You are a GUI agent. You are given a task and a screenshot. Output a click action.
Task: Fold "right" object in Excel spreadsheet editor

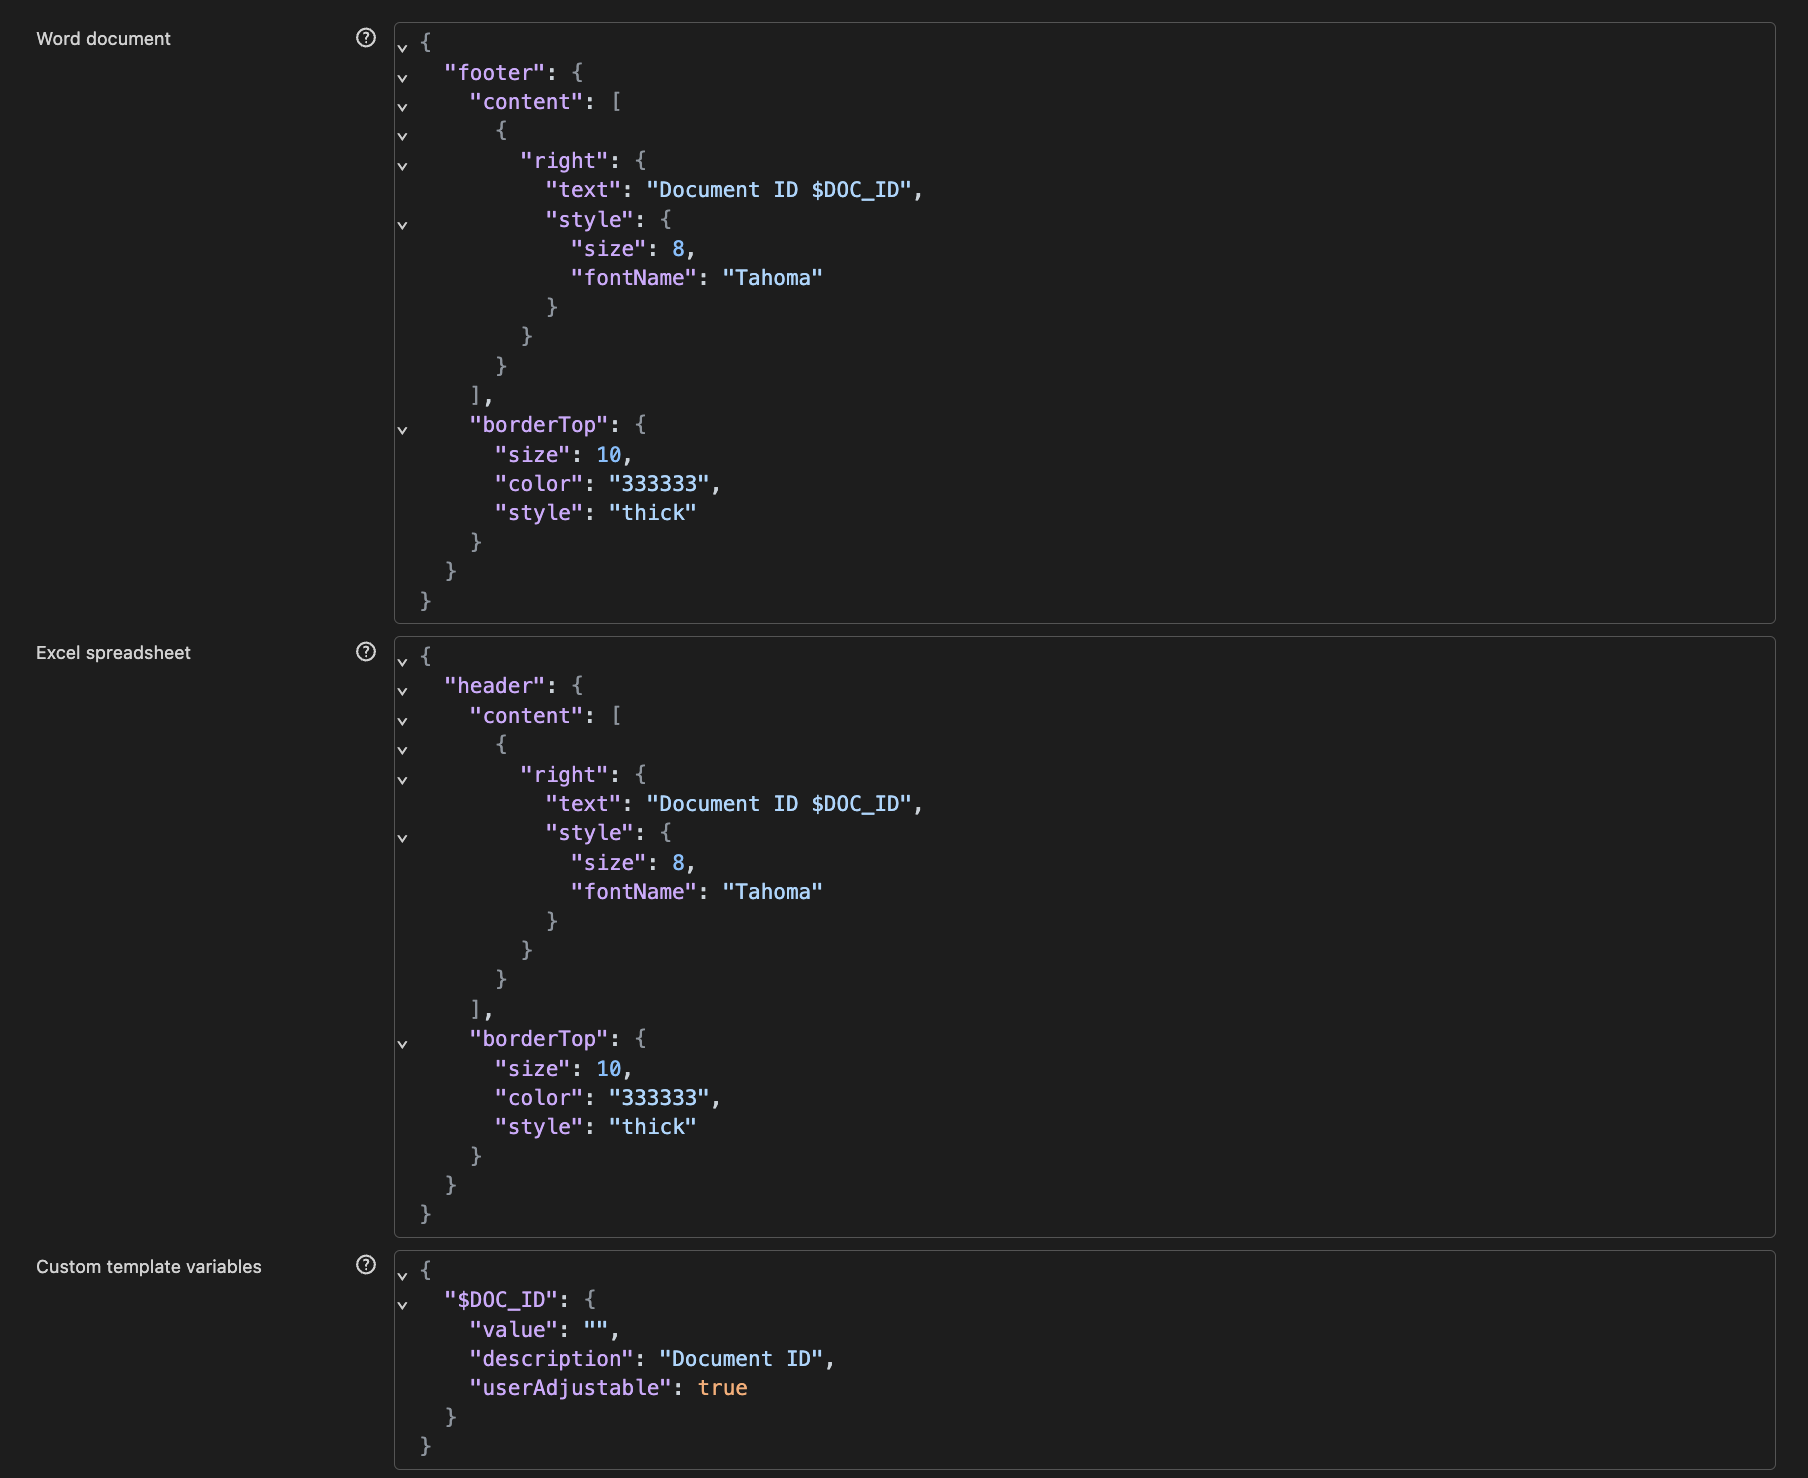pyautogui.click(x=402, y=779)
